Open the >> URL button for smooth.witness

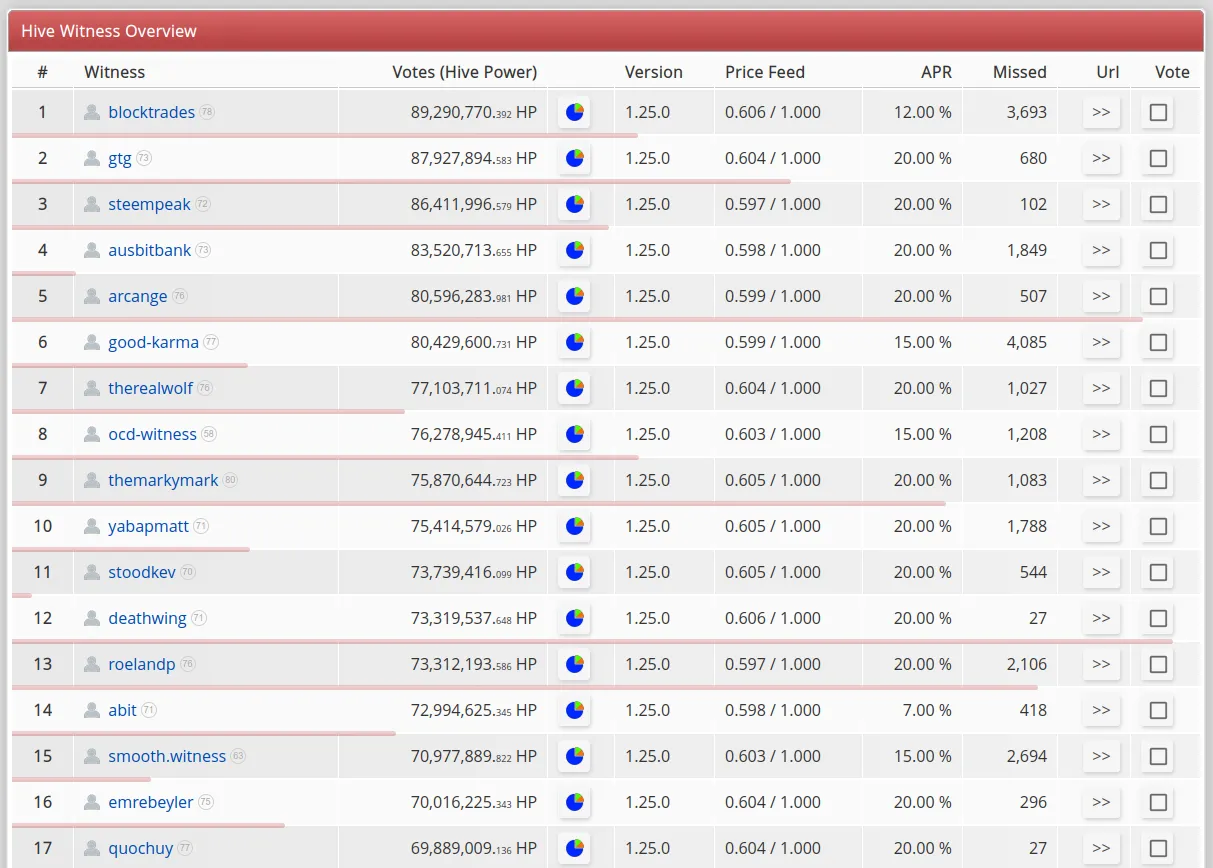[1101, 757]
